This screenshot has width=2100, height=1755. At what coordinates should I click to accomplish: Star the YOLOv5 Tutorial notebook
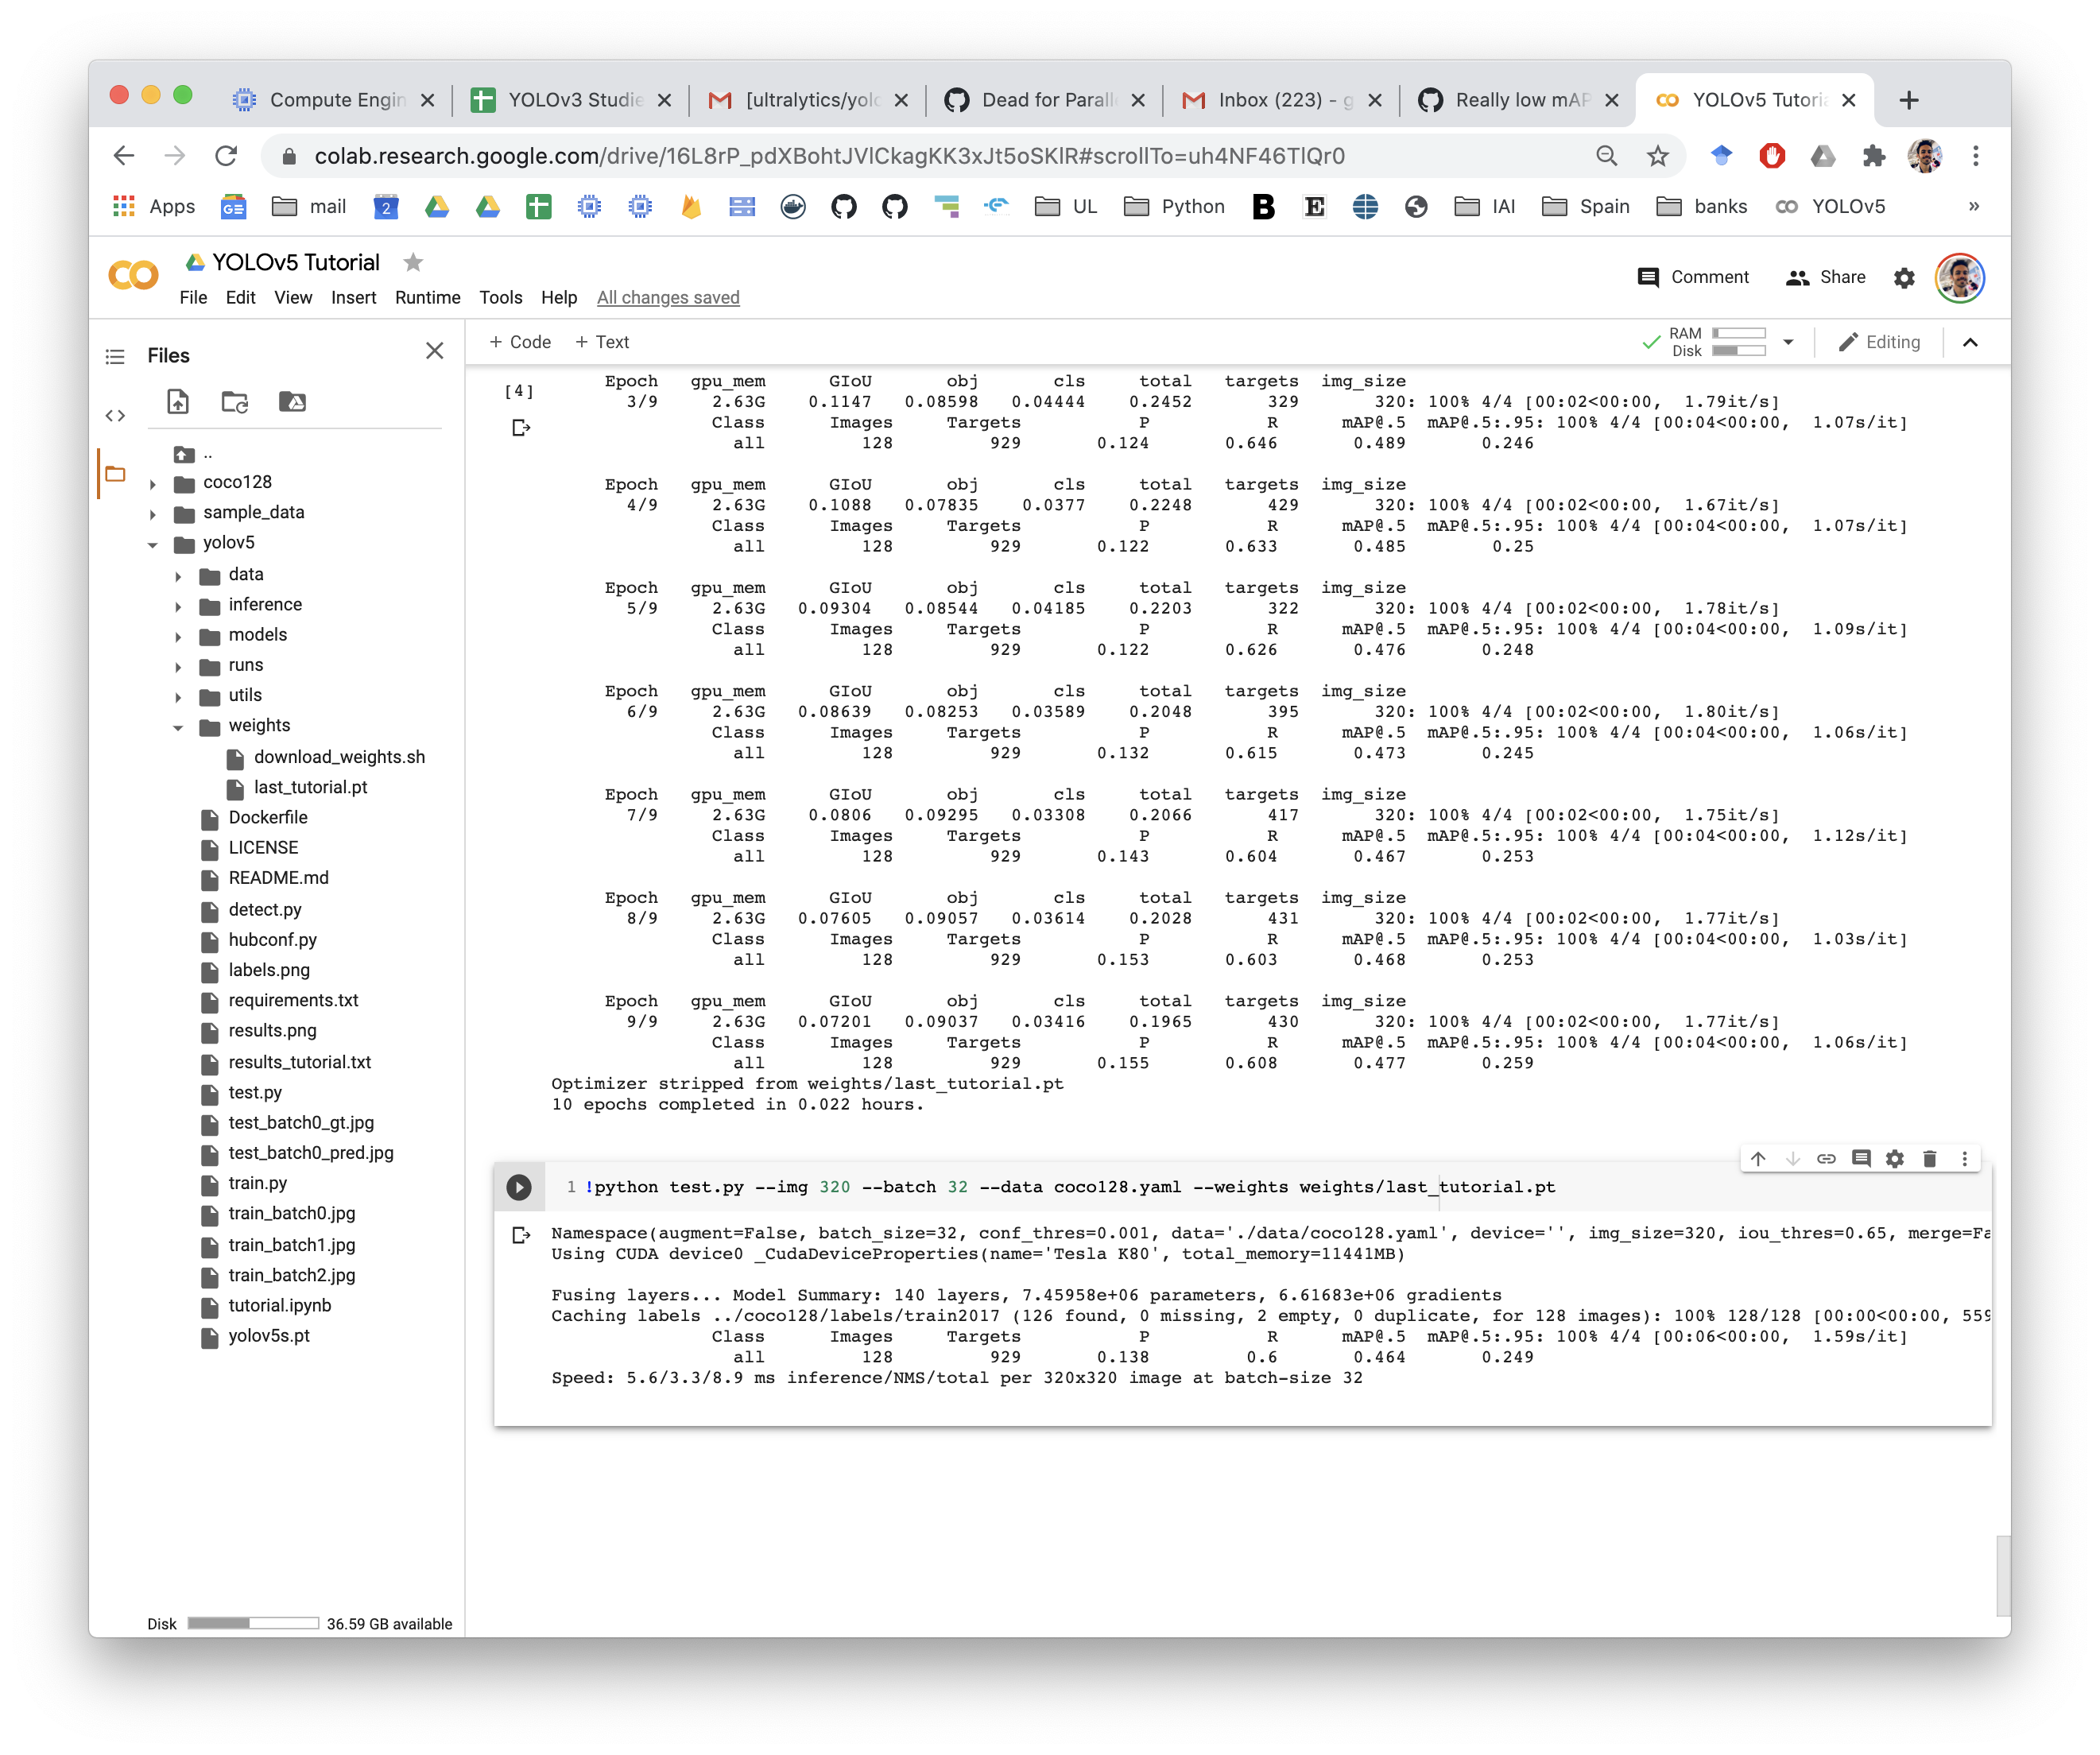click(x=413, y=262)
